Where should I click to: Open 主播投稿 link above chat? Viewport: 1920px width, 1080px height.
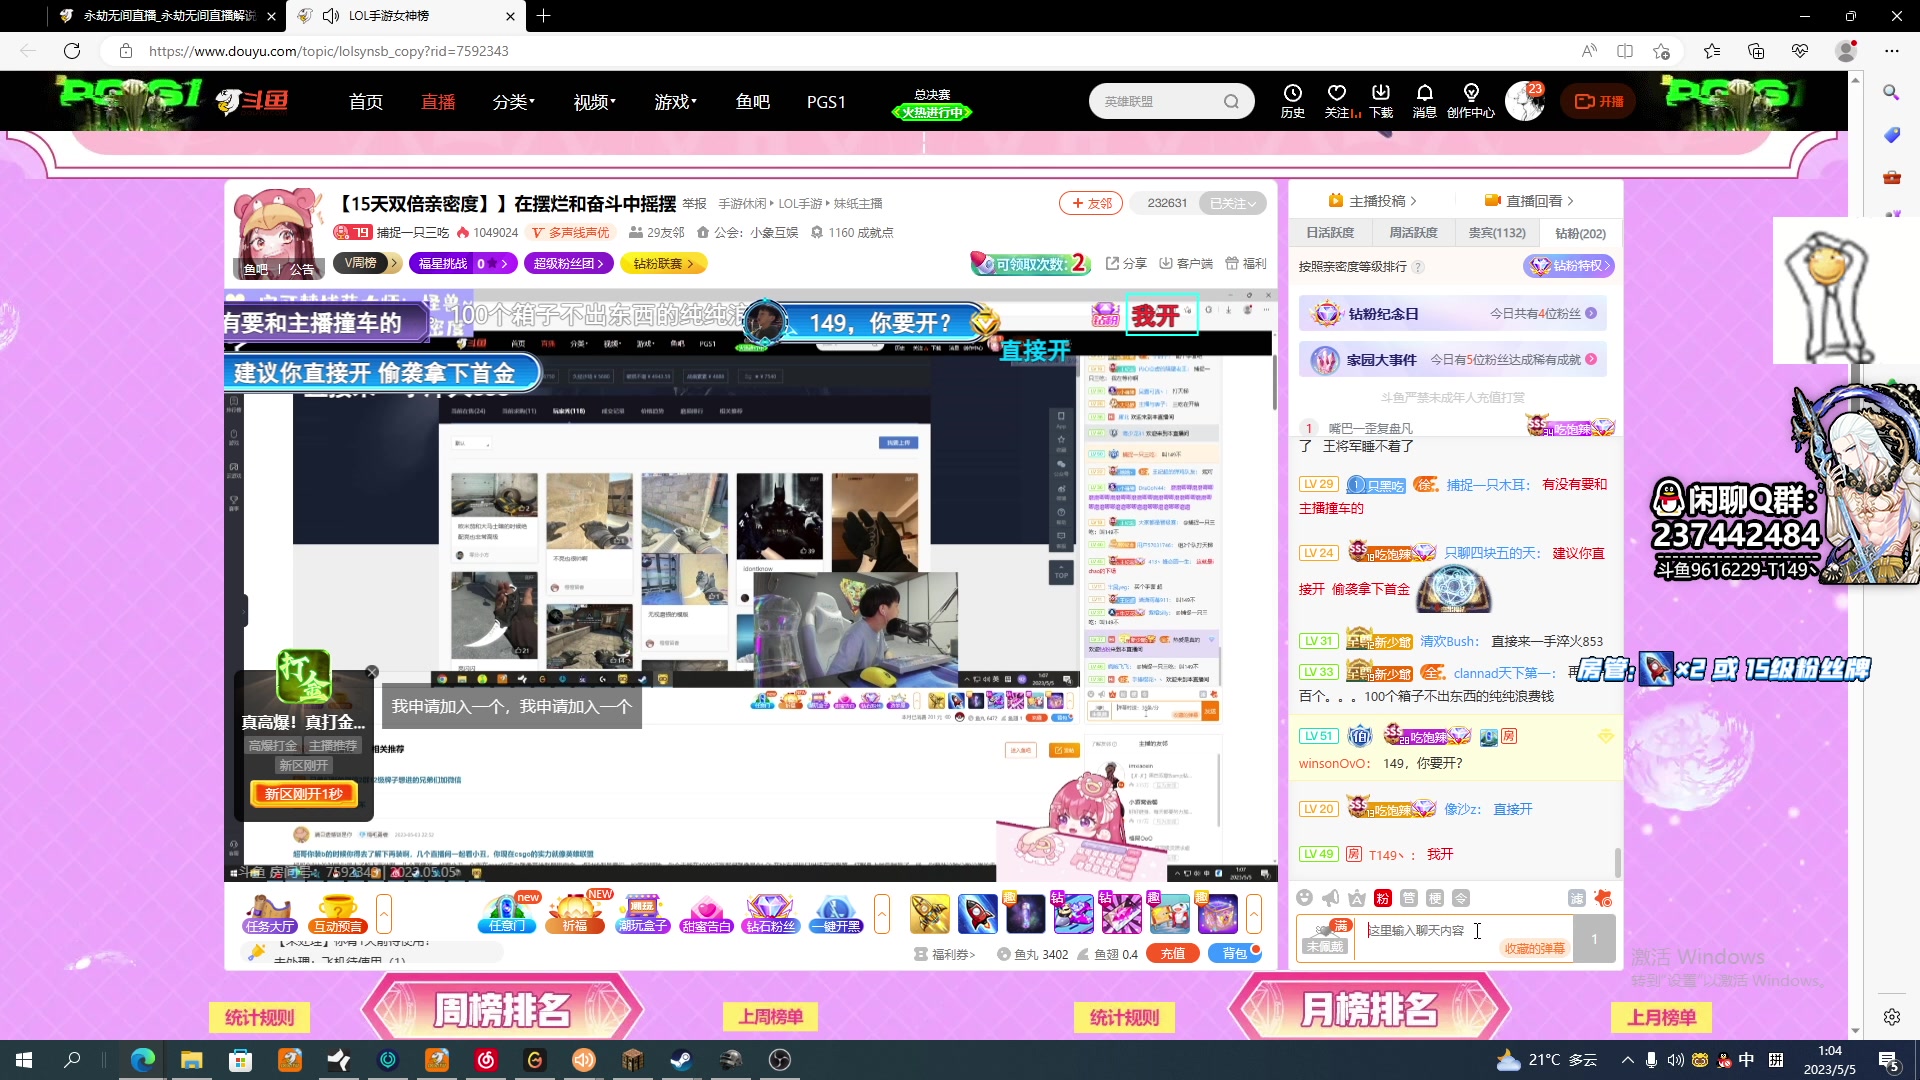pyautogui.click(x=1371, y=201)
